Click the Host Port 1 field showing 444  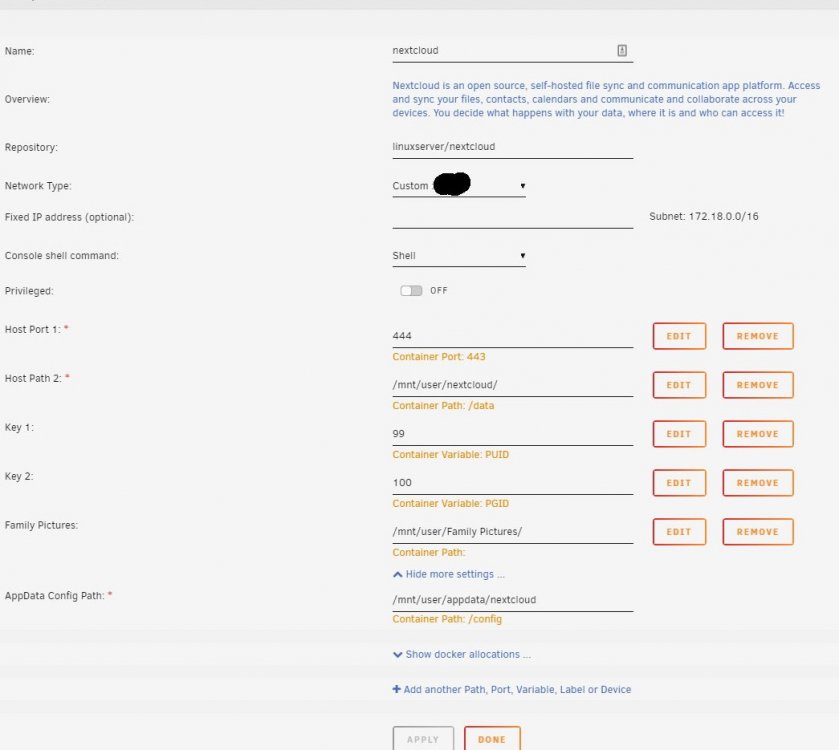pos(513,336)
